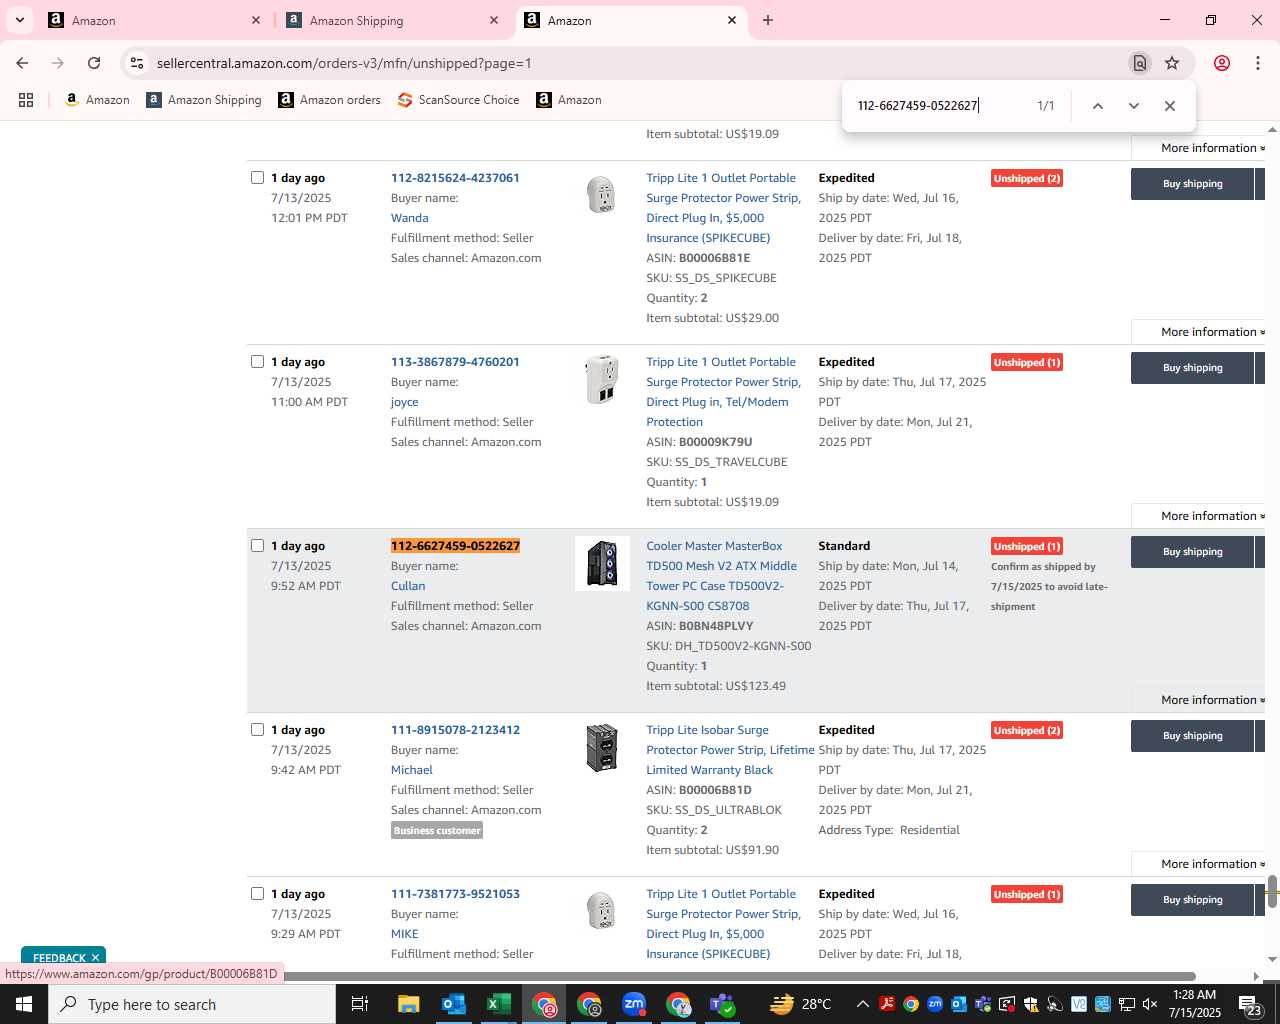This screenshot has width=1280, height=1024.
Task: Open Zoom from taskbar
Action: point(634,1004)
